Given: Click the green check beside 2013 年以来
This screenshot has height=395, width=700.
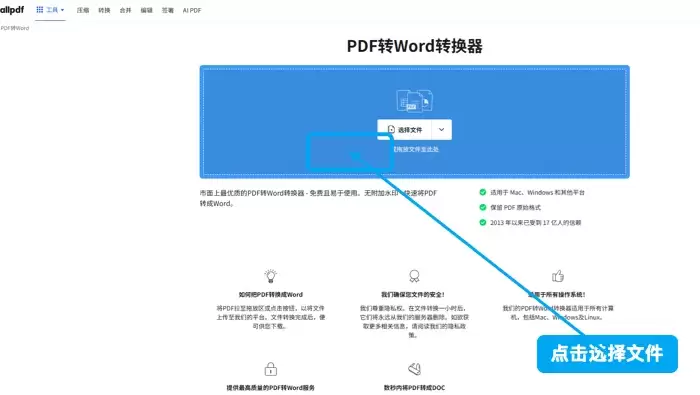Looking at the screenshot, I should tap(483, 222).
